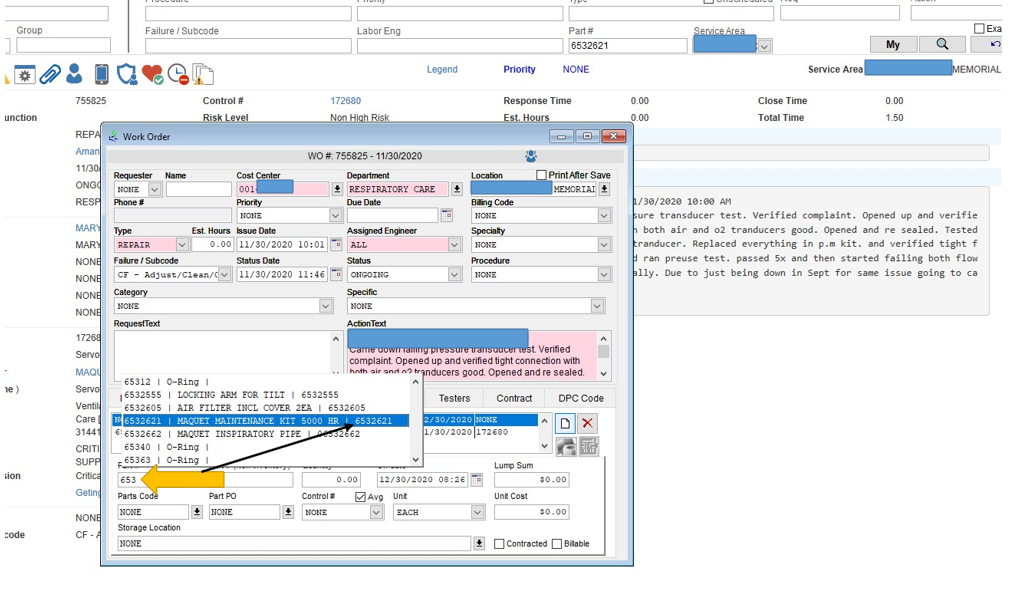Open the Assigned Engineer dropdown
Image resolution: width=1026 pixels, height=597 pixels.
pyautogui.click(x=455, y=244)
